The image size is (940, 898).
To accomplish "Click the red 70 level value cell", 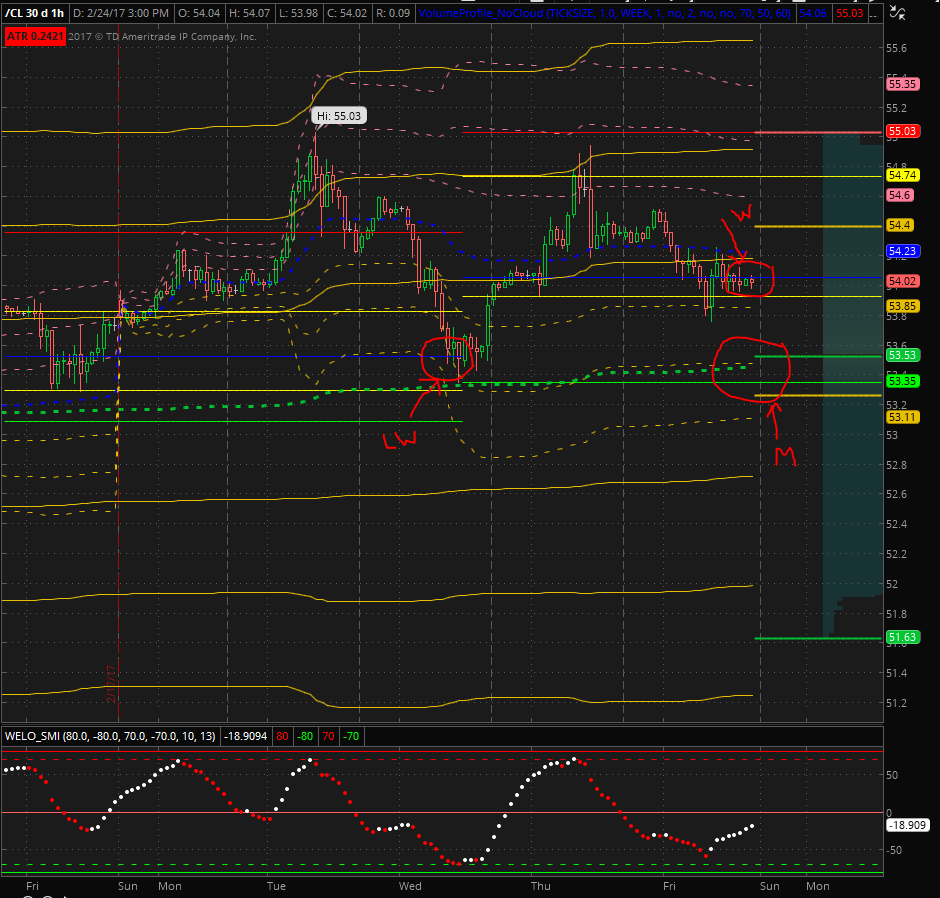I will click(329, 736).
